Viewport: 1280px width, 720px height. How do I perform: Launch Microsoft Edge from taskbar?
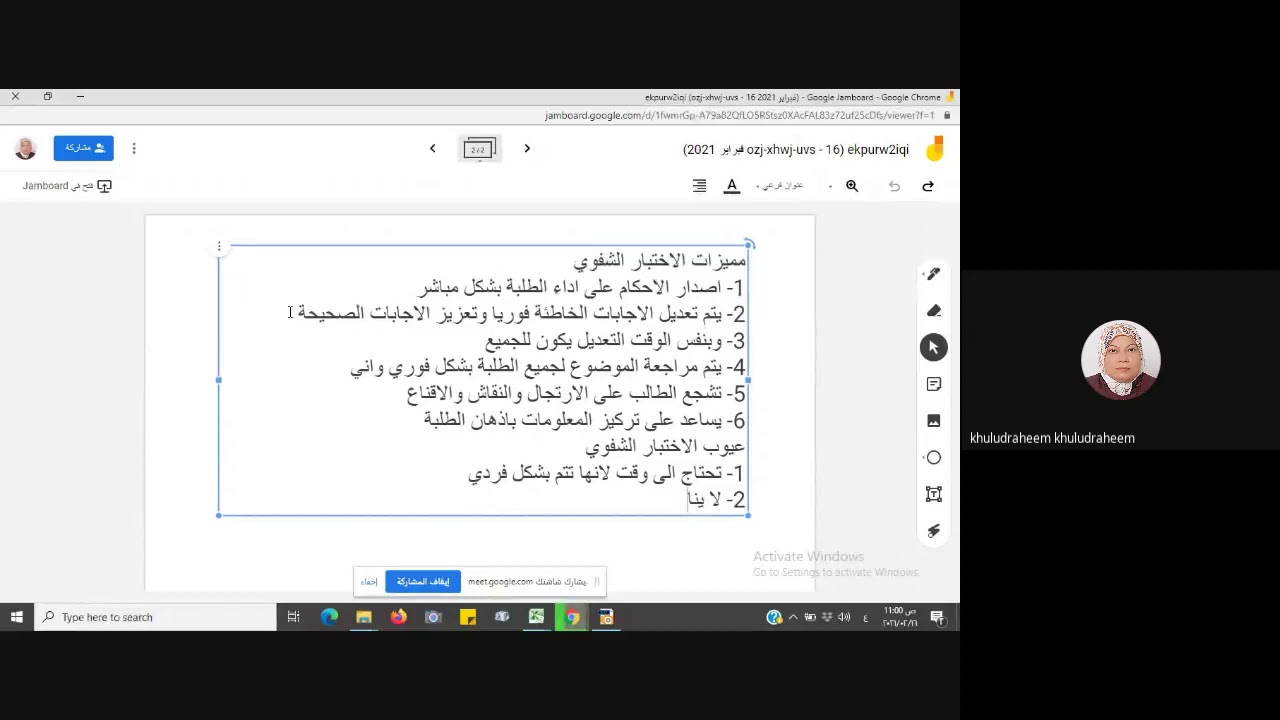click(329, 617)
